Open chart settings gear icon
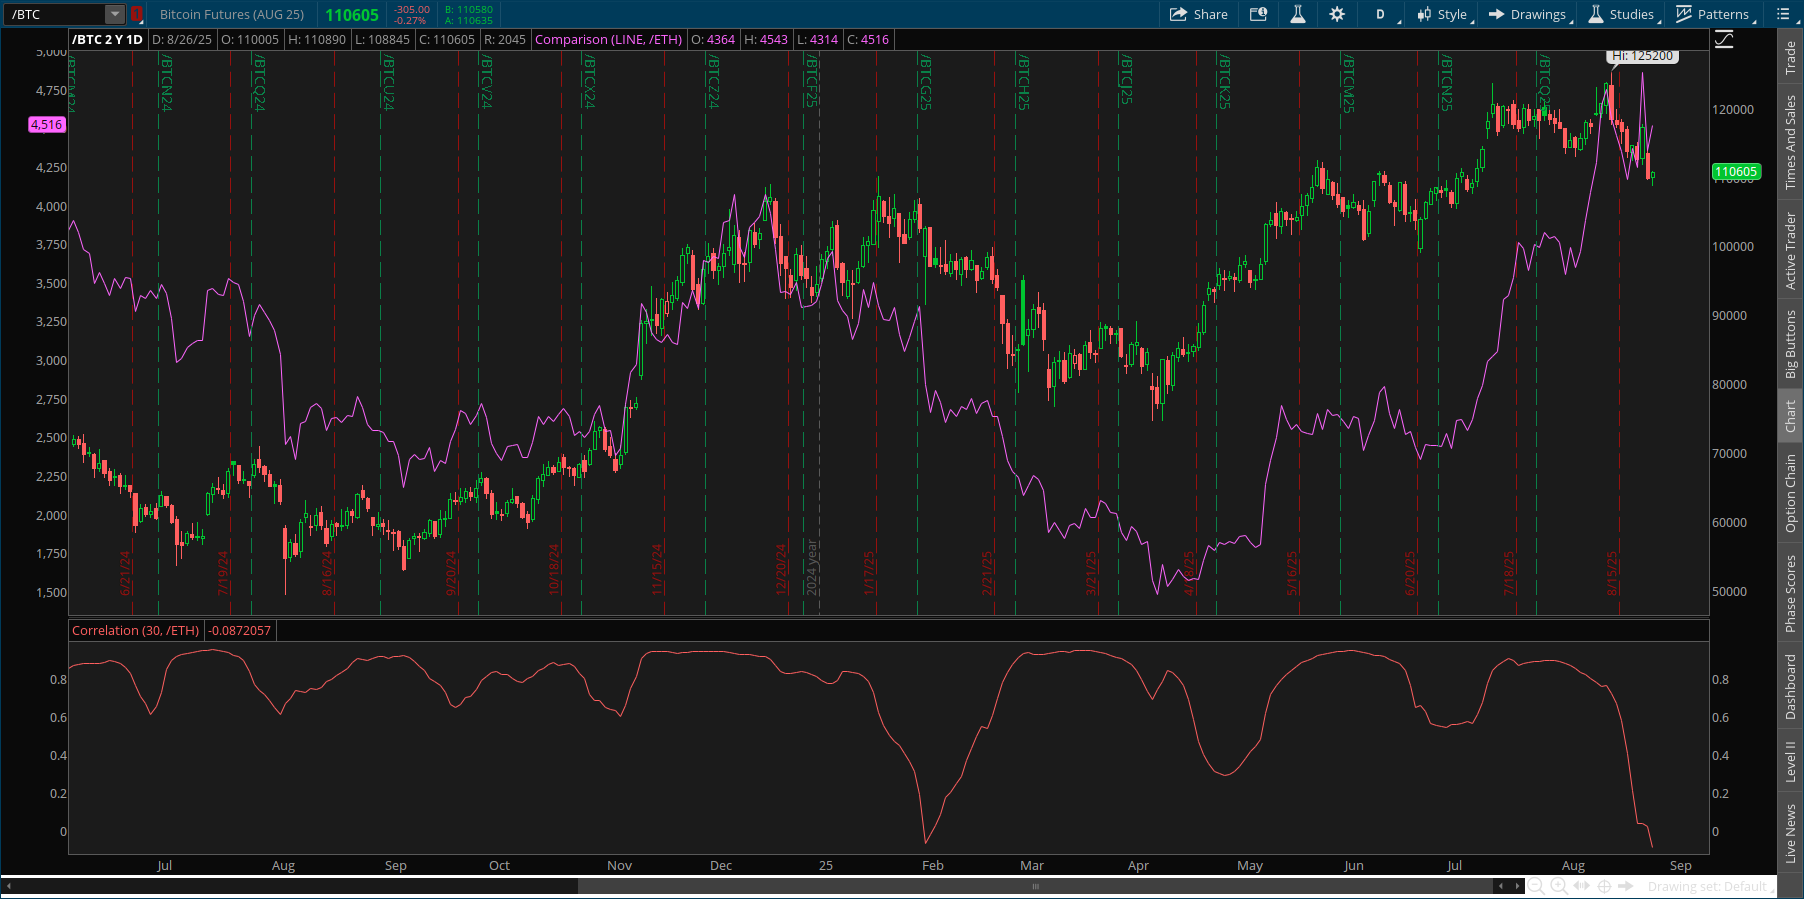This screenshot has height=899, width=1804. (1337, 14)
